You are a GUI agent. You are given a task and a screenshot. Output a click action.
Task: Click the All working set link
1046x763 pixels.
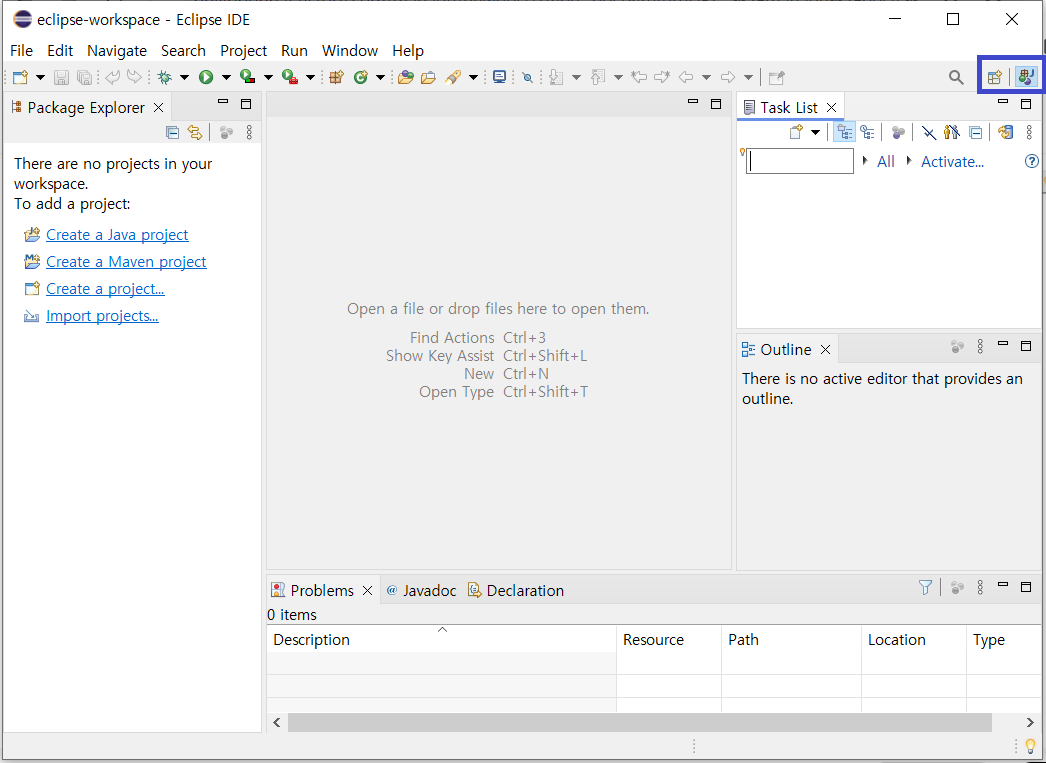(x=886, y=161)
